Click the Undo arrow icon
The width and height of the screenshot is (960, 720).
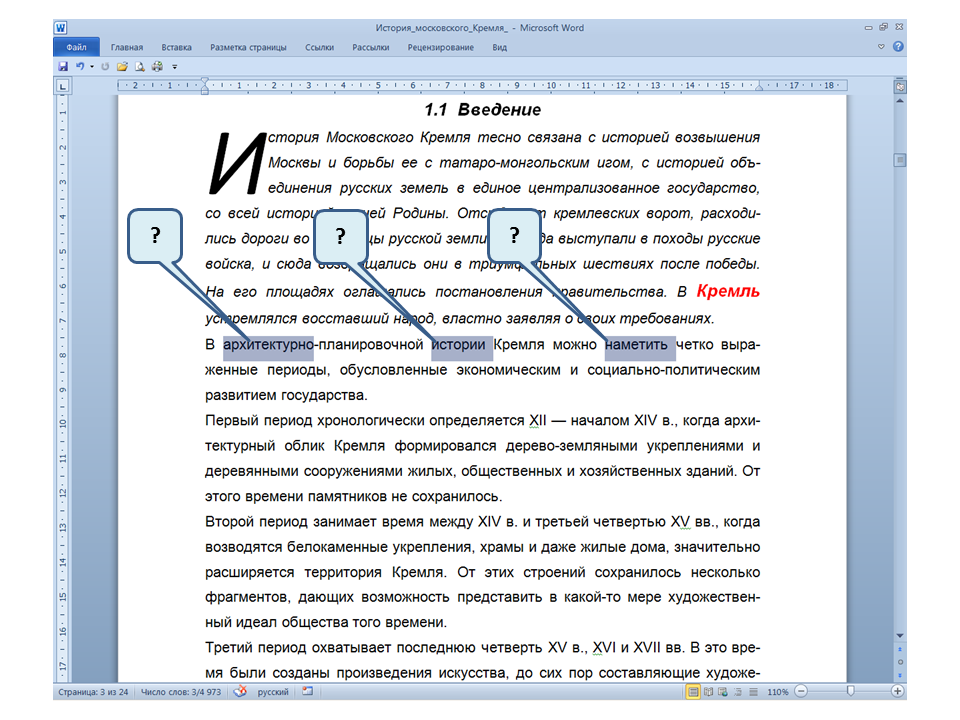[80, 66]
